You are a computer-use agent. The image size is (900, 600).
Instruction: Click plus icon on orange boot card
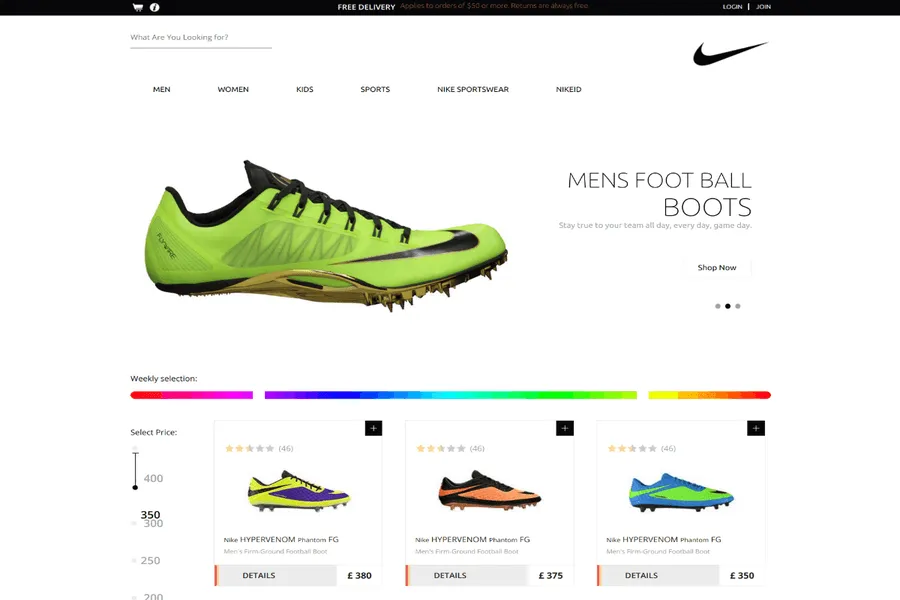pos(564,428)
